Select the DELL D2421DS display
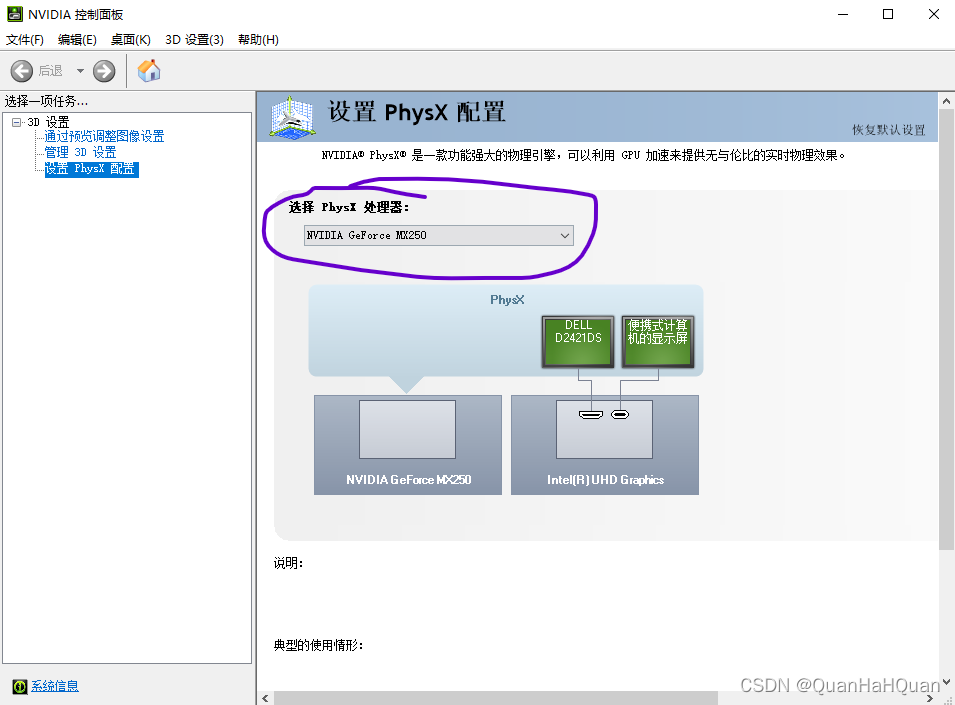 pyautogui.click(x=578, y=342)
